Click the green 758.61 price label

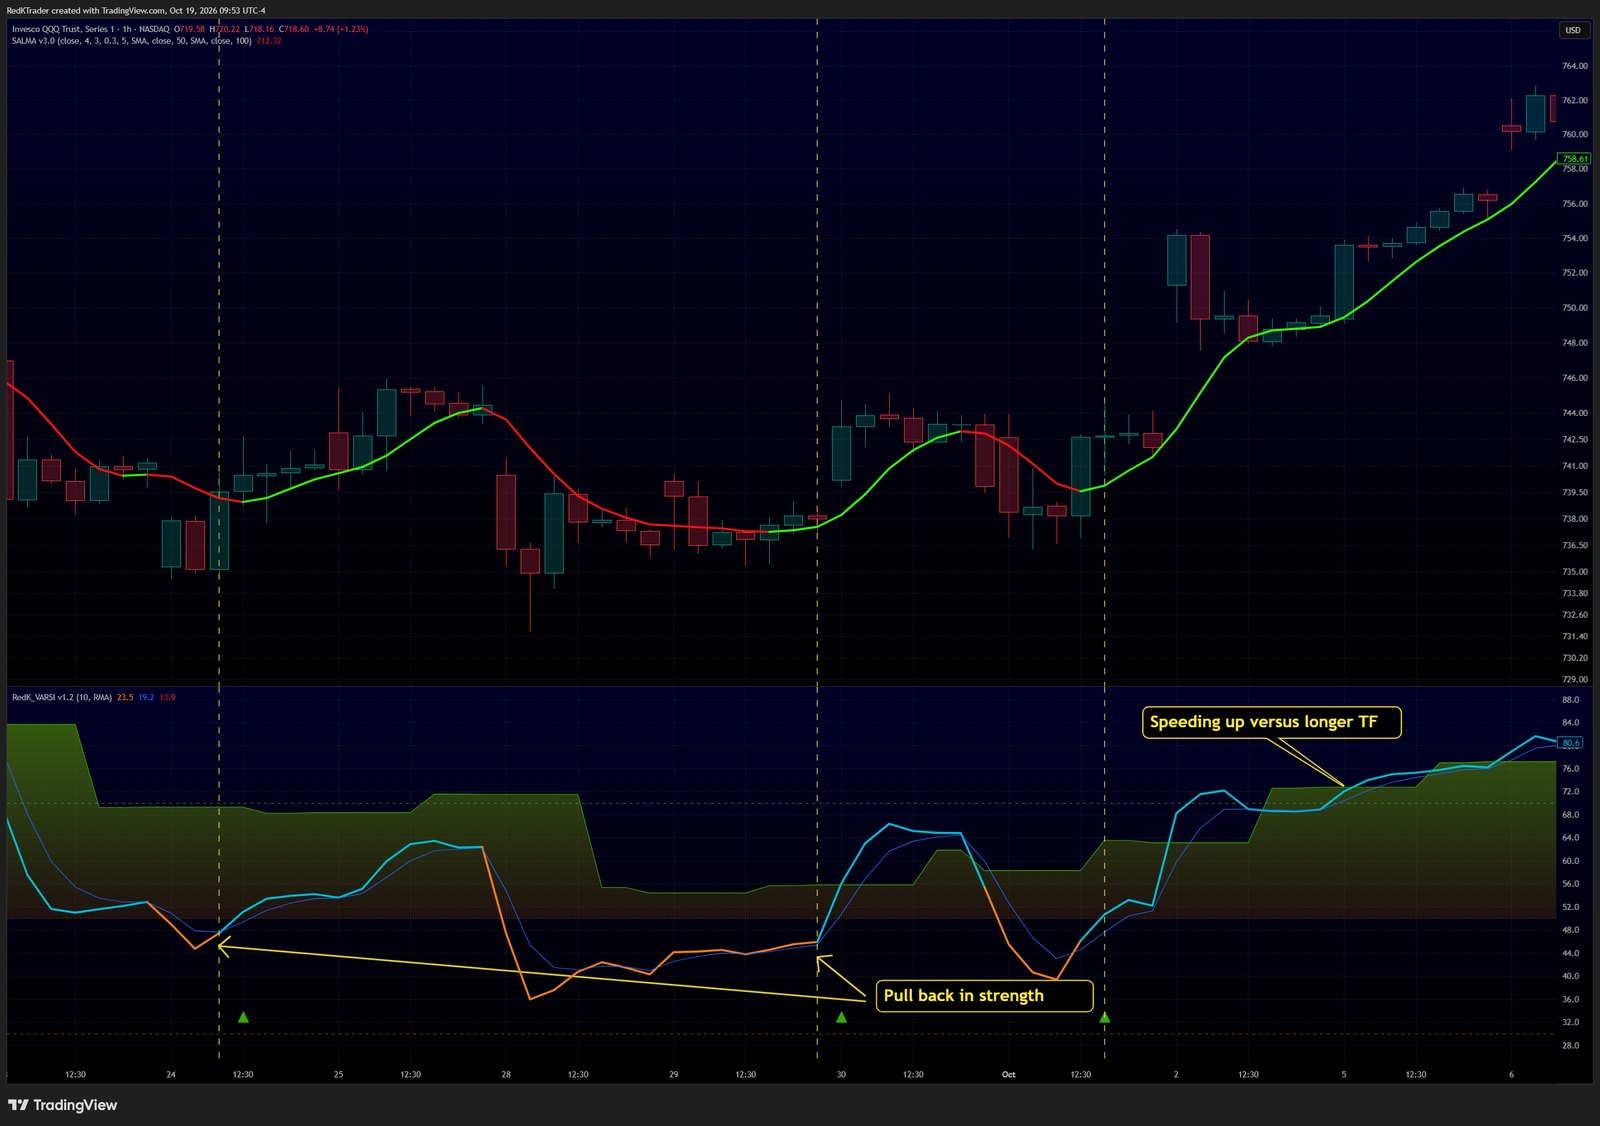pyautogui.click(x=1574, y=159)
